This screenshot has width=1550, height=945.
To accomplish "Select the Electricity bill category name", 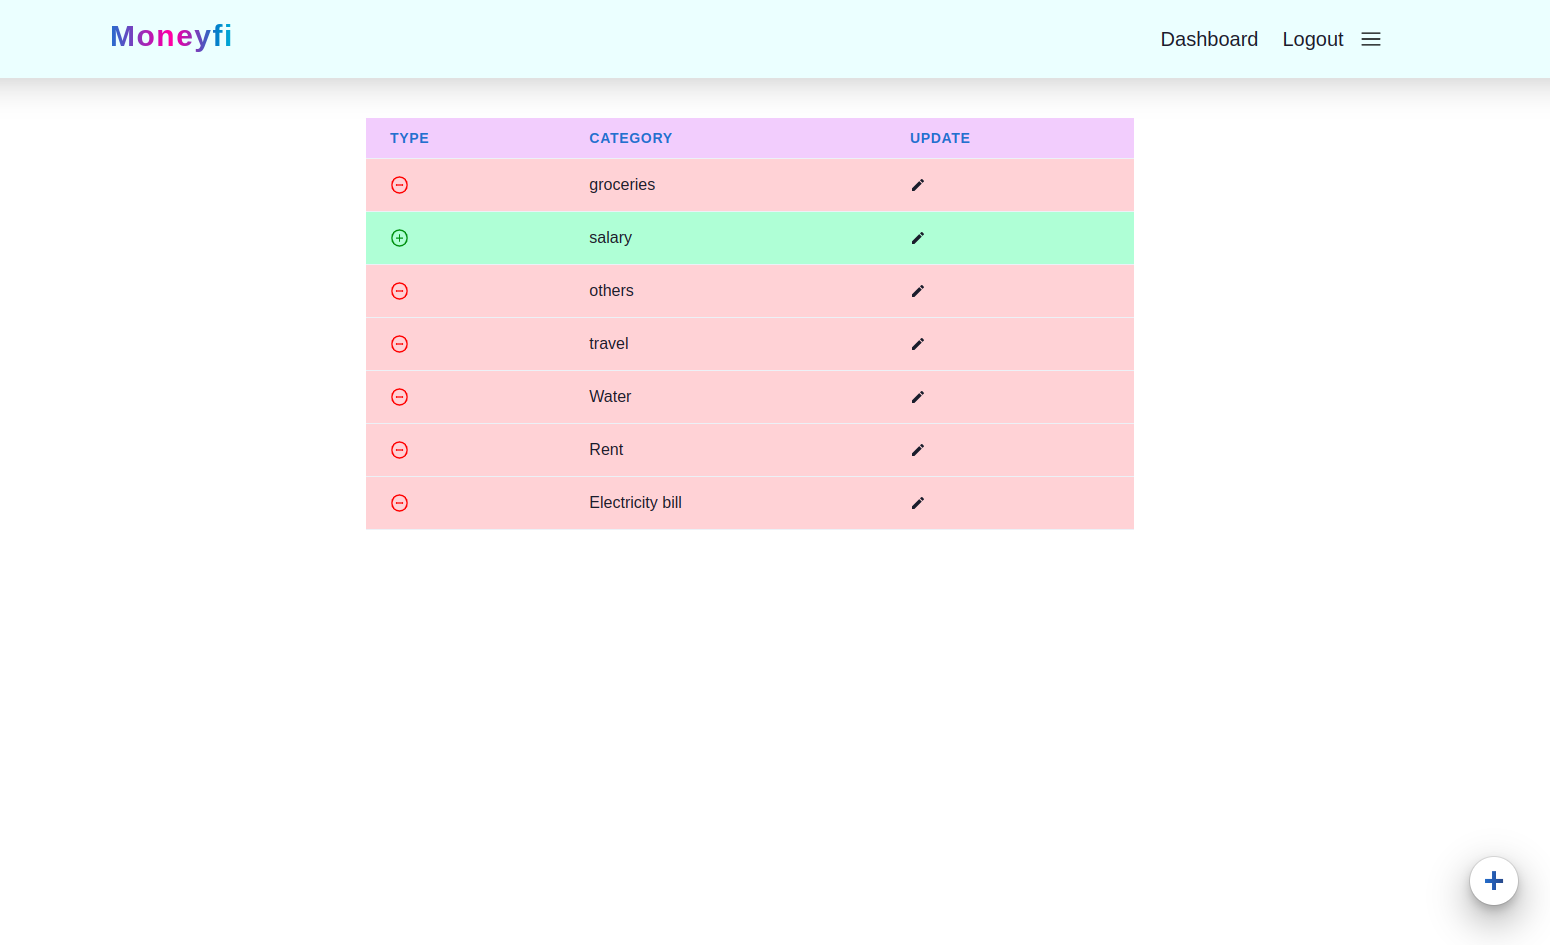I will (635, 503).
